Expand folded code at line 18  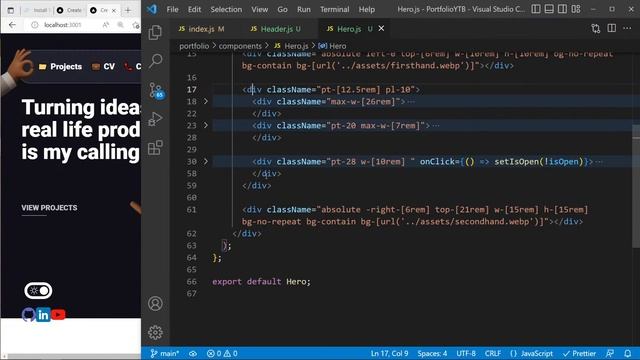coord(206,101)
